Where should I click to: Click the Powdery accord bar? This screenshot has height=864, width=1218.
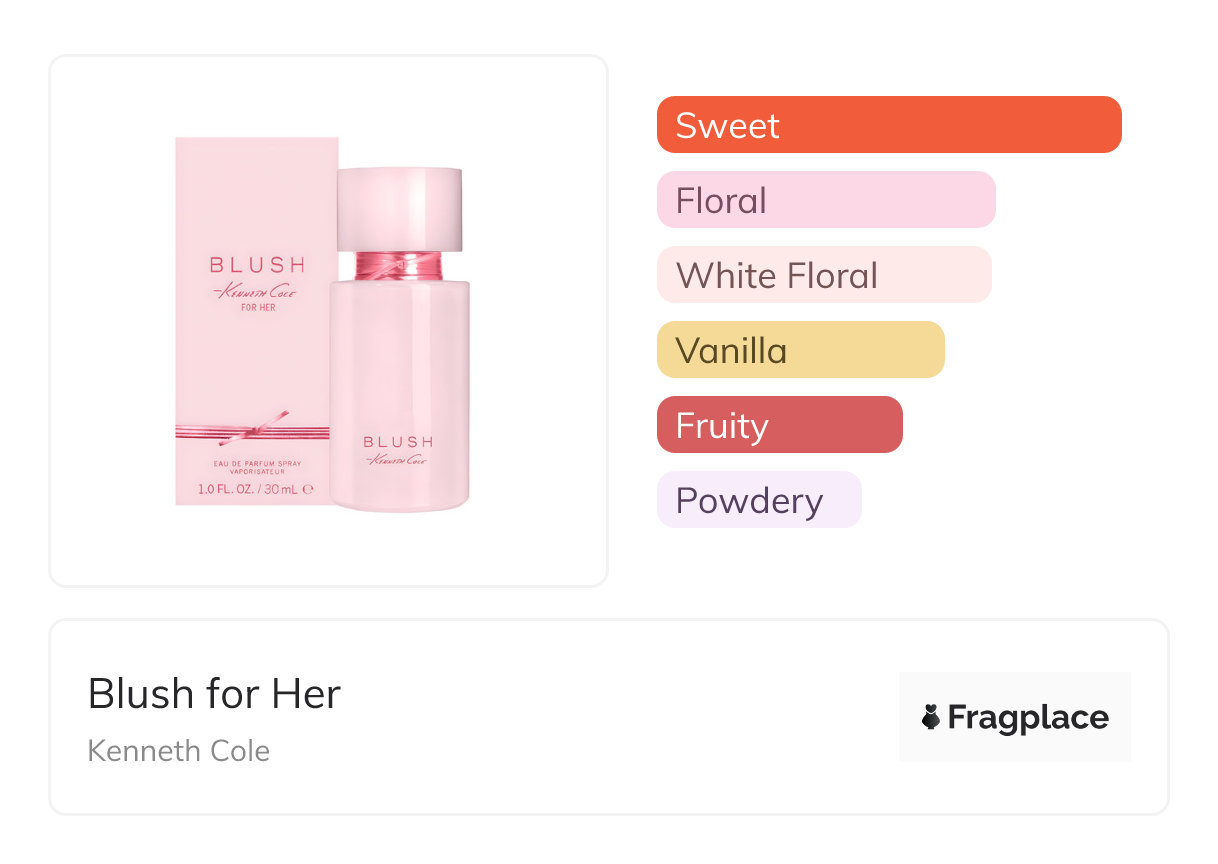click(x=758, y=500)
